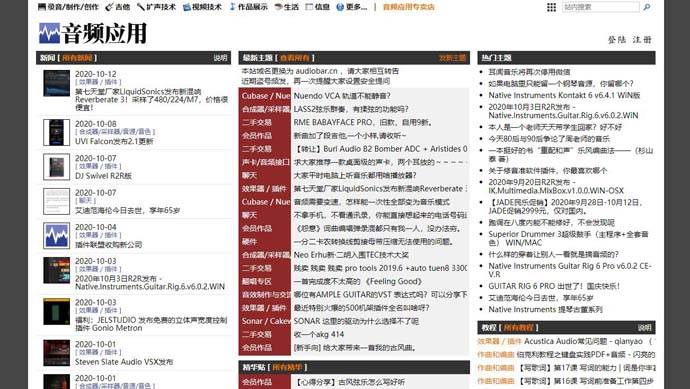The height and width of the screenshot is (389, 690).
Task: Click 声卡/音频接口 category cell
Action: 265,162
